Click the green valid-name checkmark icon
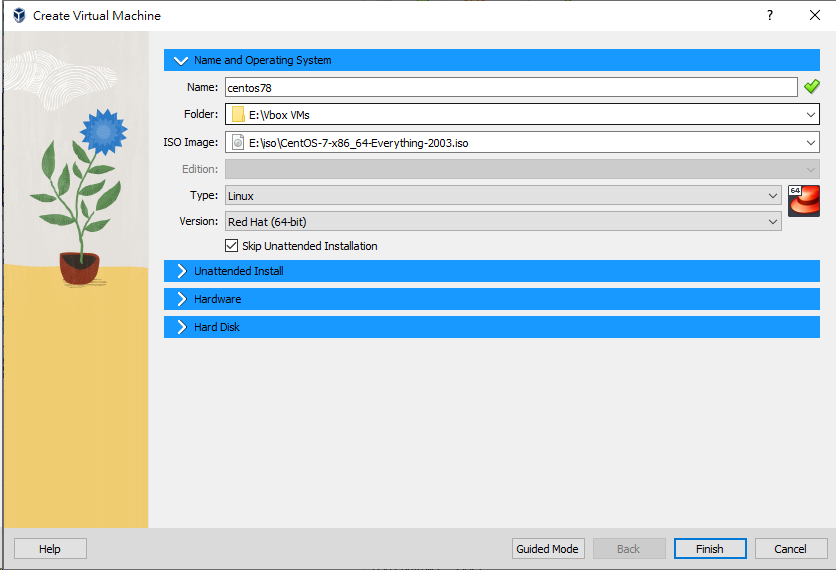The image size is (836, 570). (811, 87)
